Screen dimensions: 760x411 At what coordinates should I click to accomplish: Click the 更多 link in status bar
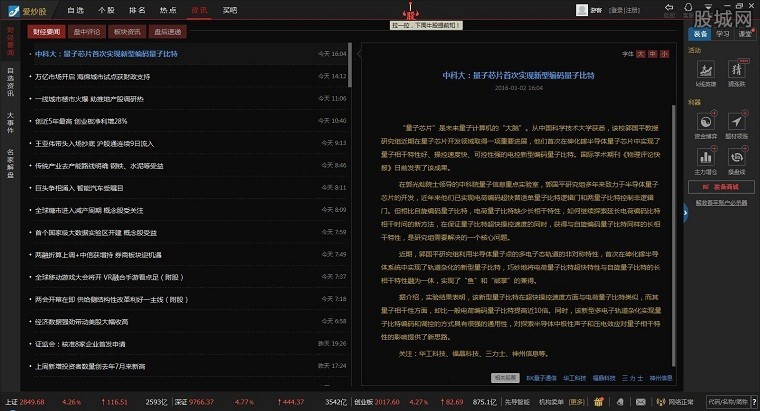tap(576, 402)
